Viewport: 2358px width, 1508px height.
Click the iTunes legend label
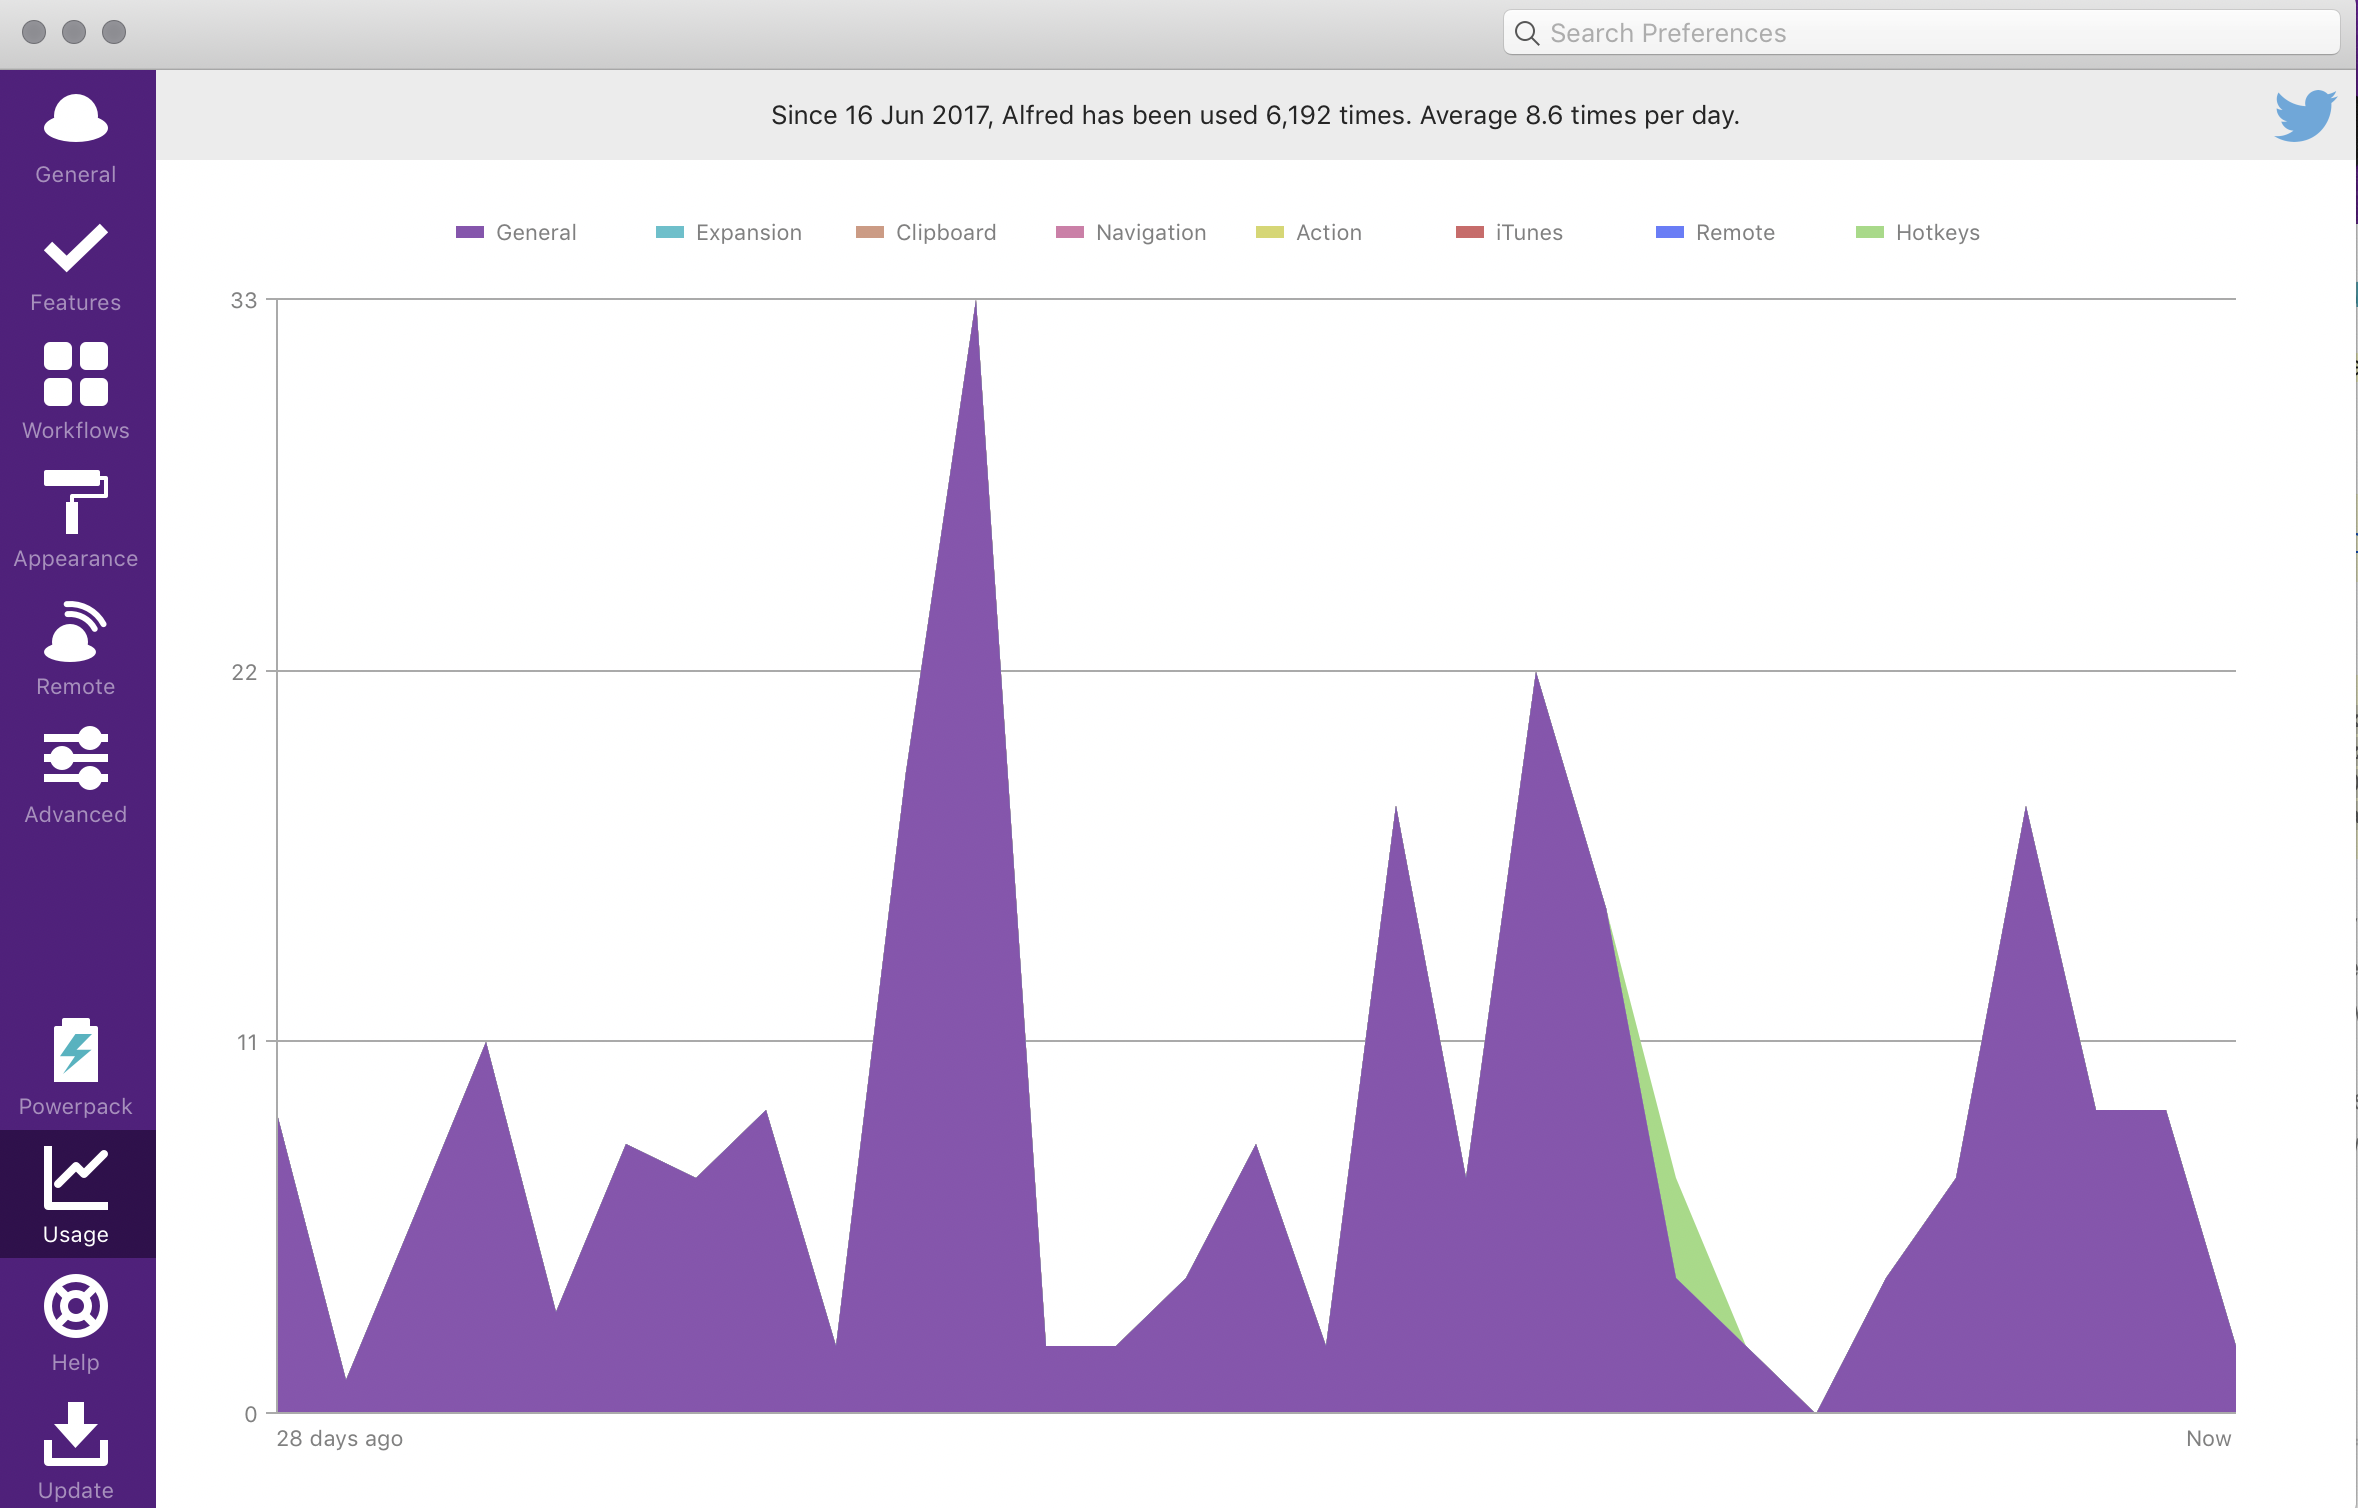[x=1529, y=232]
